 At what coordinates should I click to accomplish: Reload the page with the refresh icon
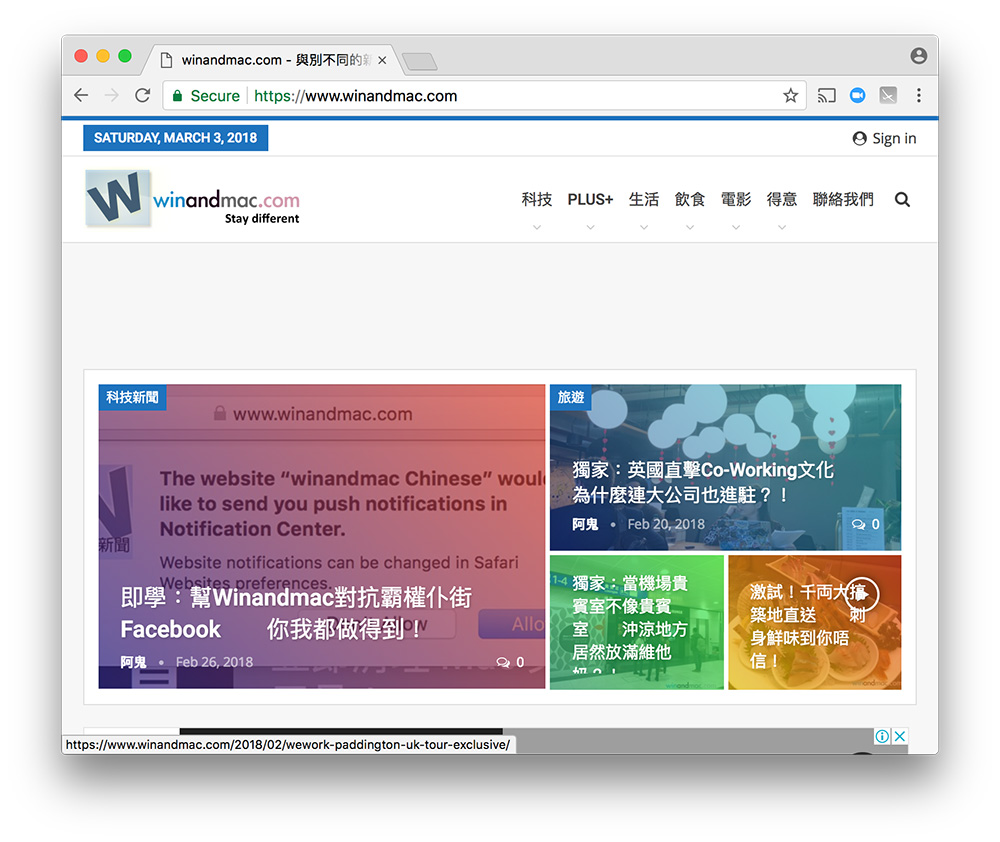coord(142,96)
